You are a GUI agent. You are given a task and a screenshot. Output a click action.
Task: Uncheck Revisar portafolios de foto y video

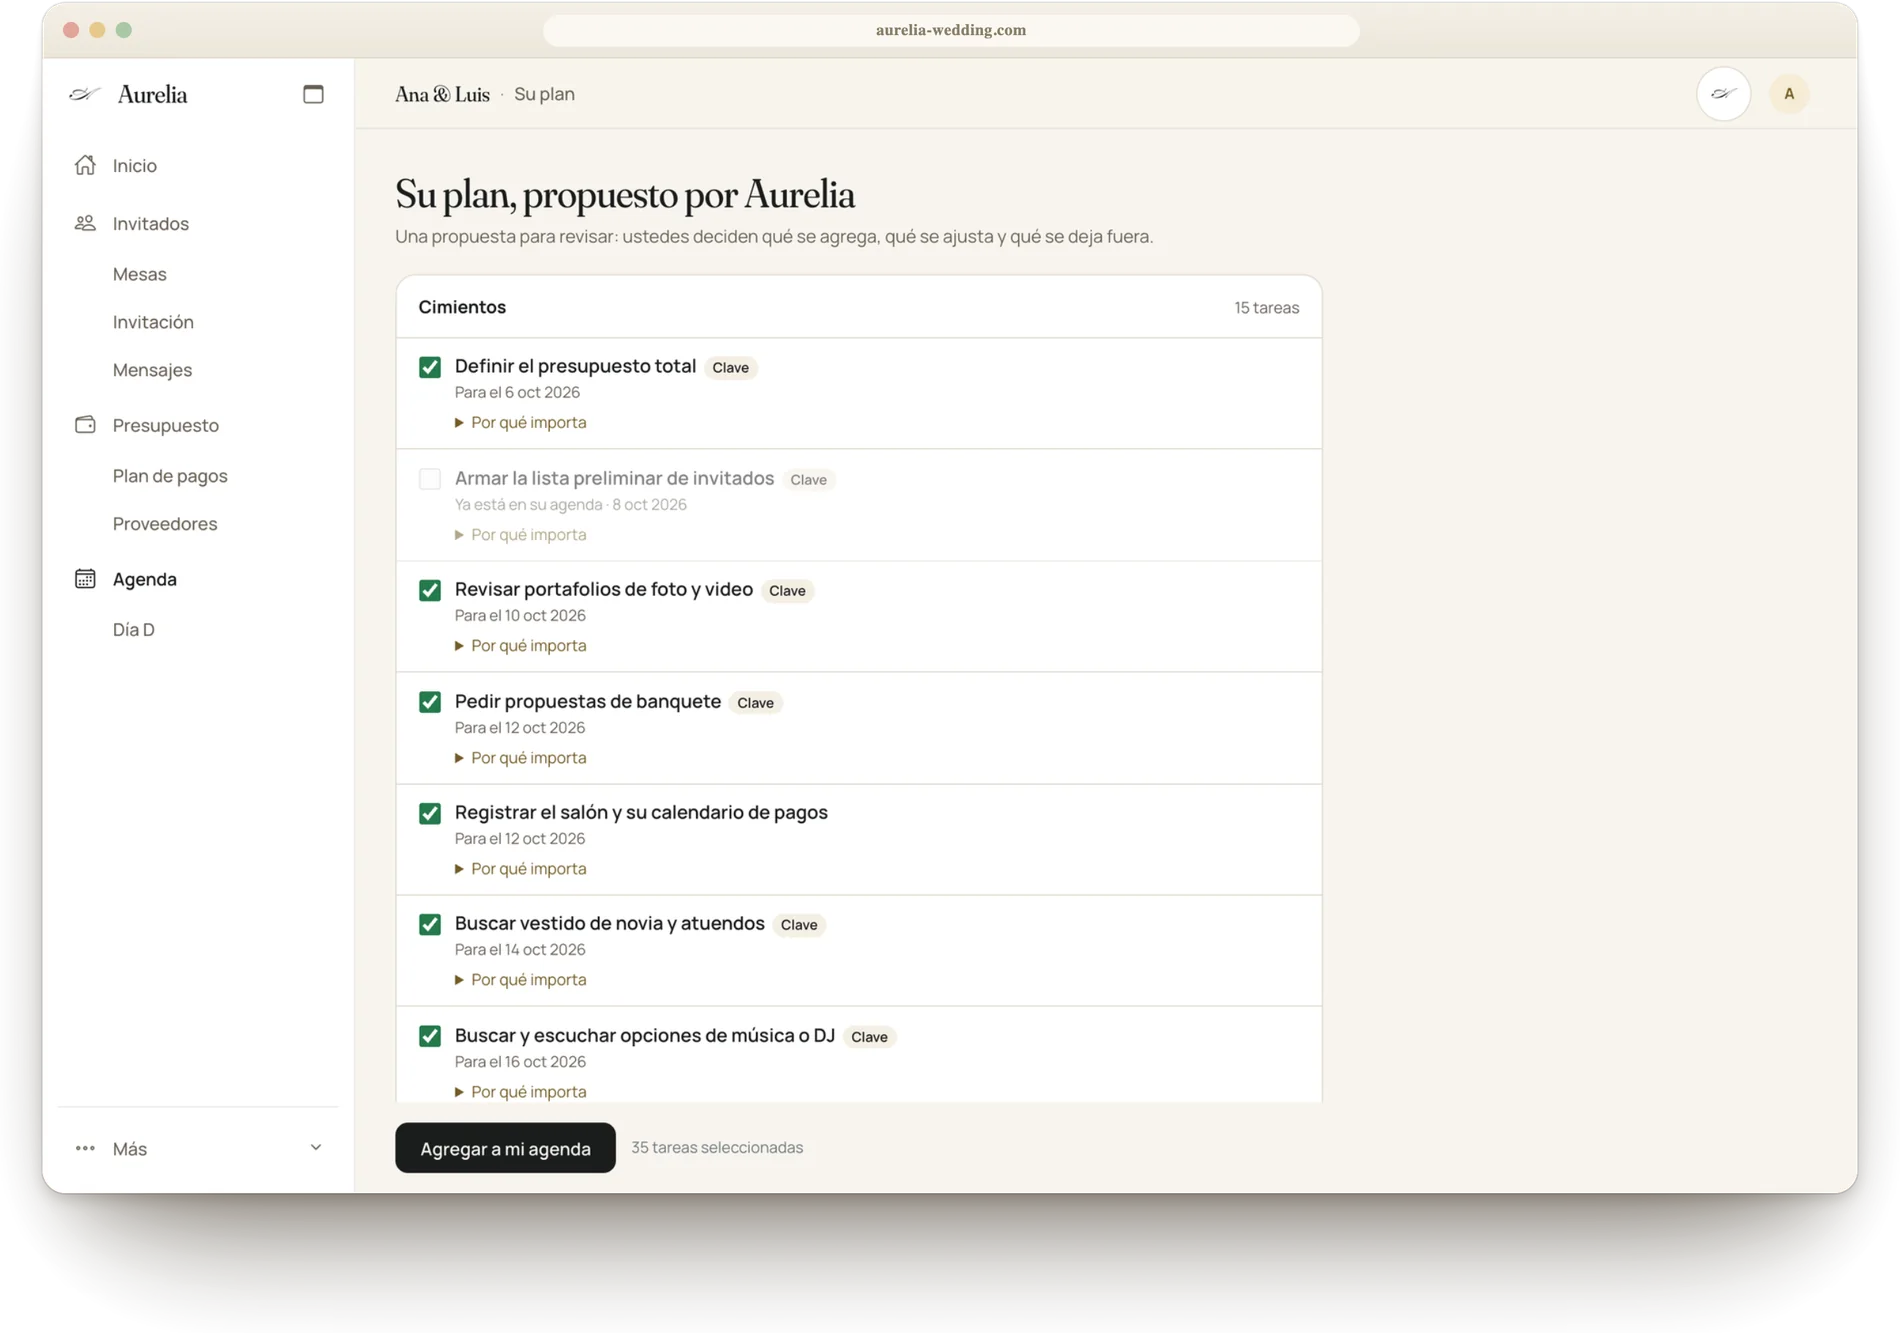coord(430,590)
